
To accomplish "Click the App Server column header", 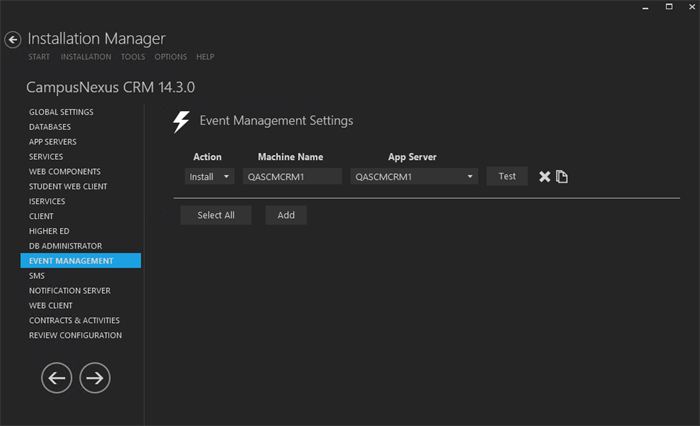I will (x=412, y=157).
